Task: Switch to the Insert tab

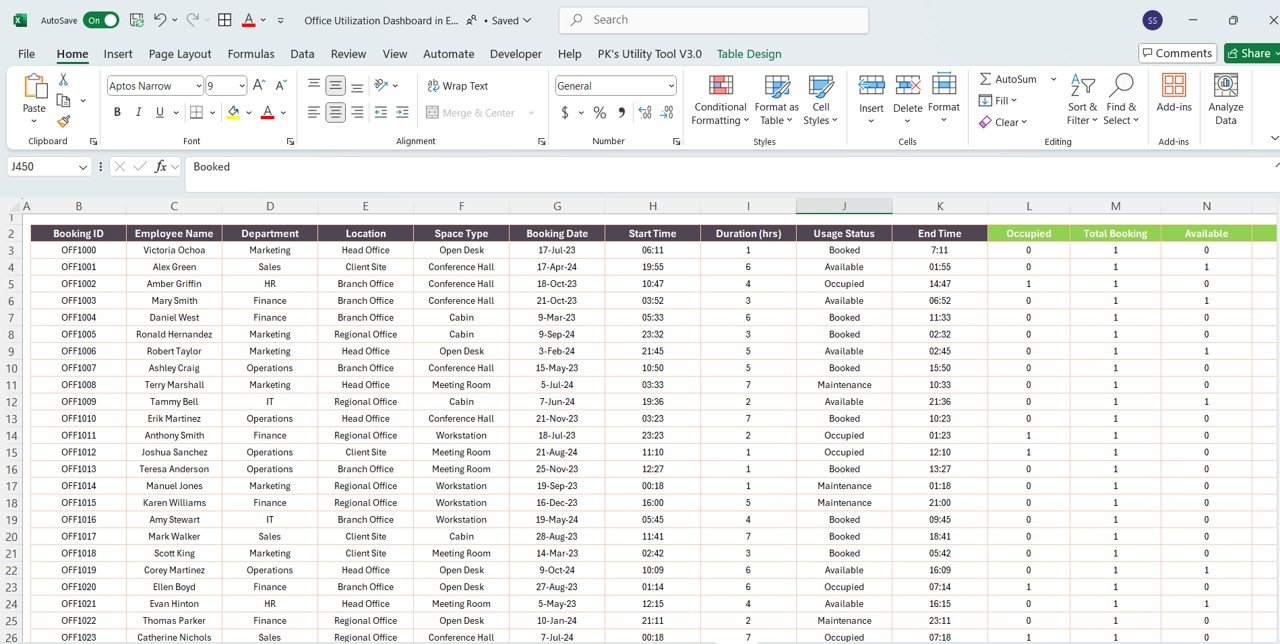Action: (118, 54)
